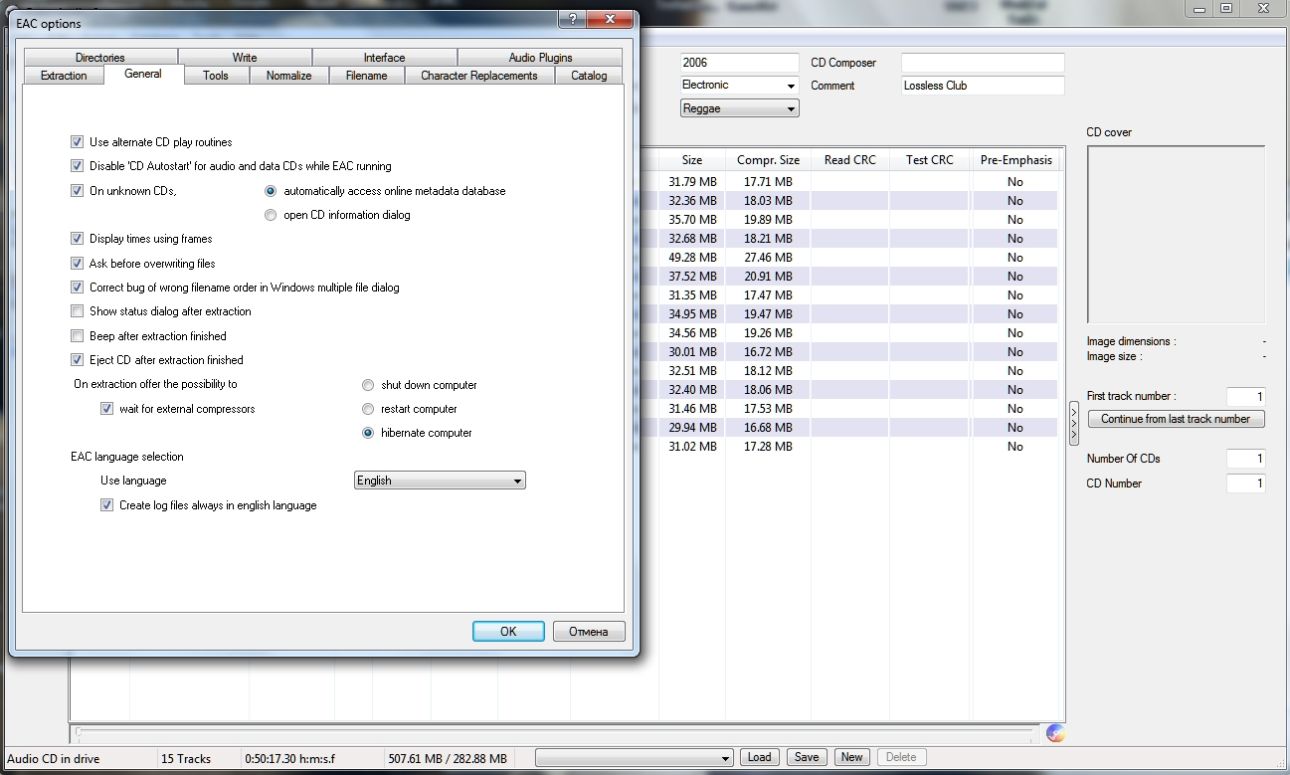Viewport: 1290px width, 775px height.
Task: Switch to the Filename tab
Action: click(367, 75)
